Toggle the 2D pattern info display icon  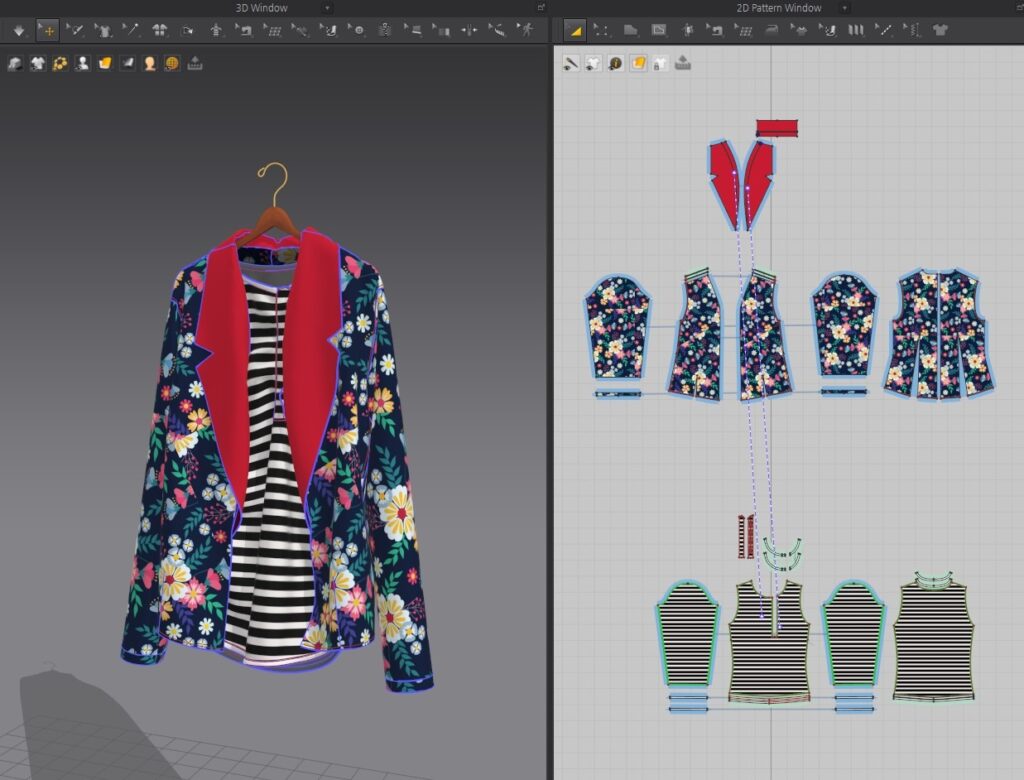[615, 64]
